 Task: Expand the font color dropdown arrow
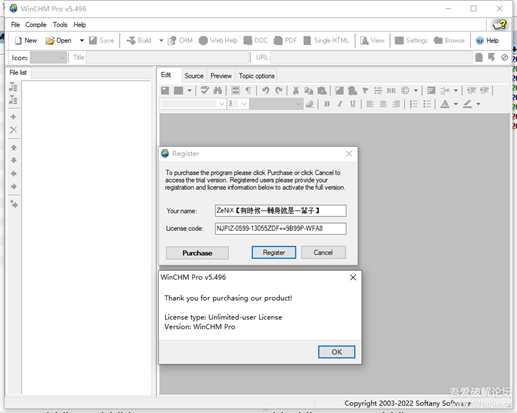point(455,104)
